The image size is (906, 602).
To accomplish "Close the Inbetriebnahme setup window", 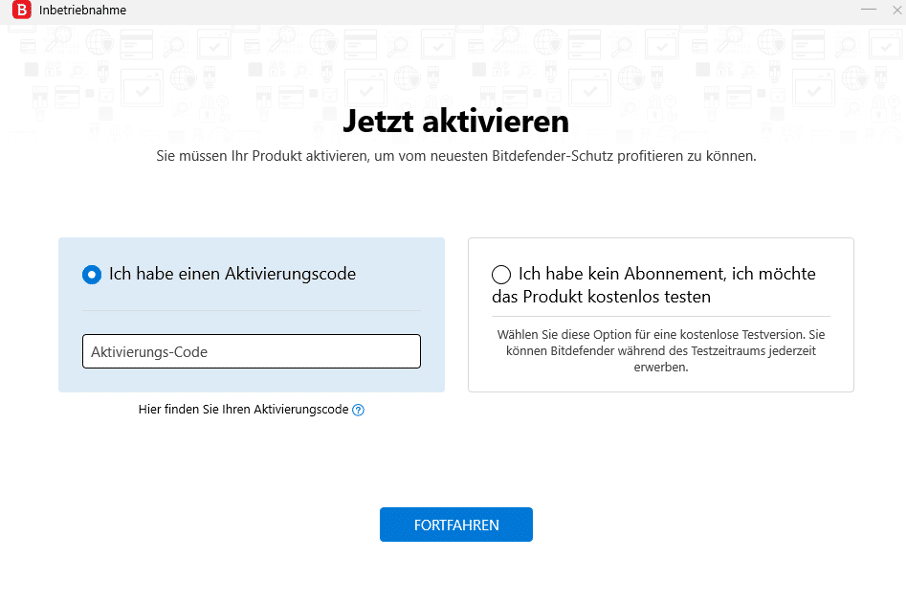I will click(x=897, y=10).
